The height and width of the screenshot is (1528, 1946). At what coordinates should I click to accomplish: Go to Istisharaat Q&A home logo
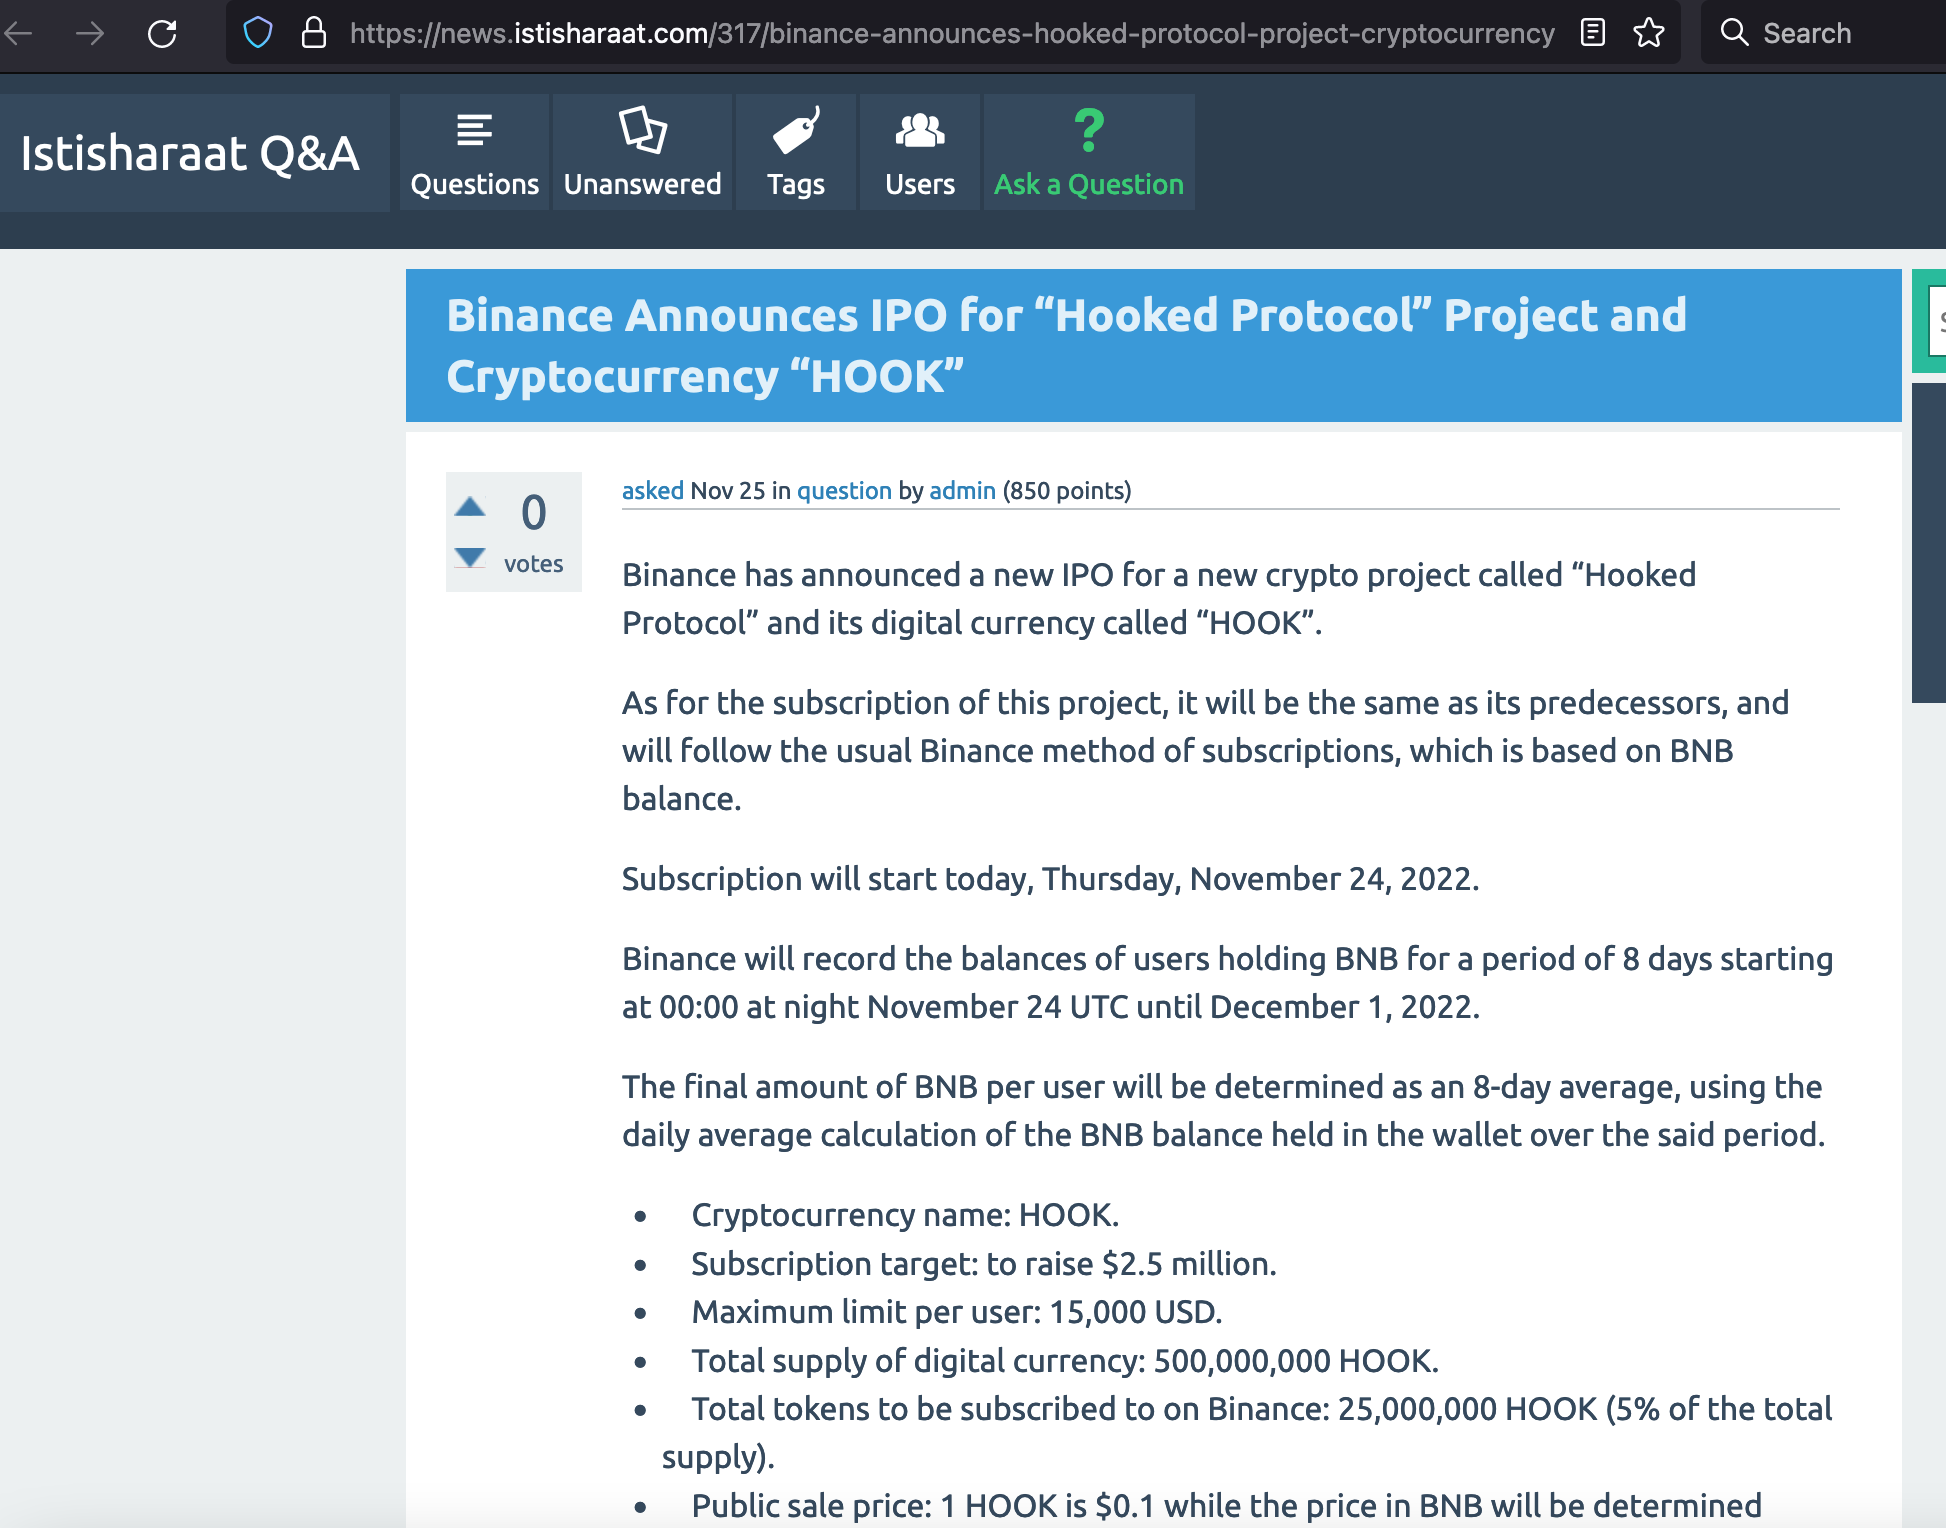pos(190,153)
